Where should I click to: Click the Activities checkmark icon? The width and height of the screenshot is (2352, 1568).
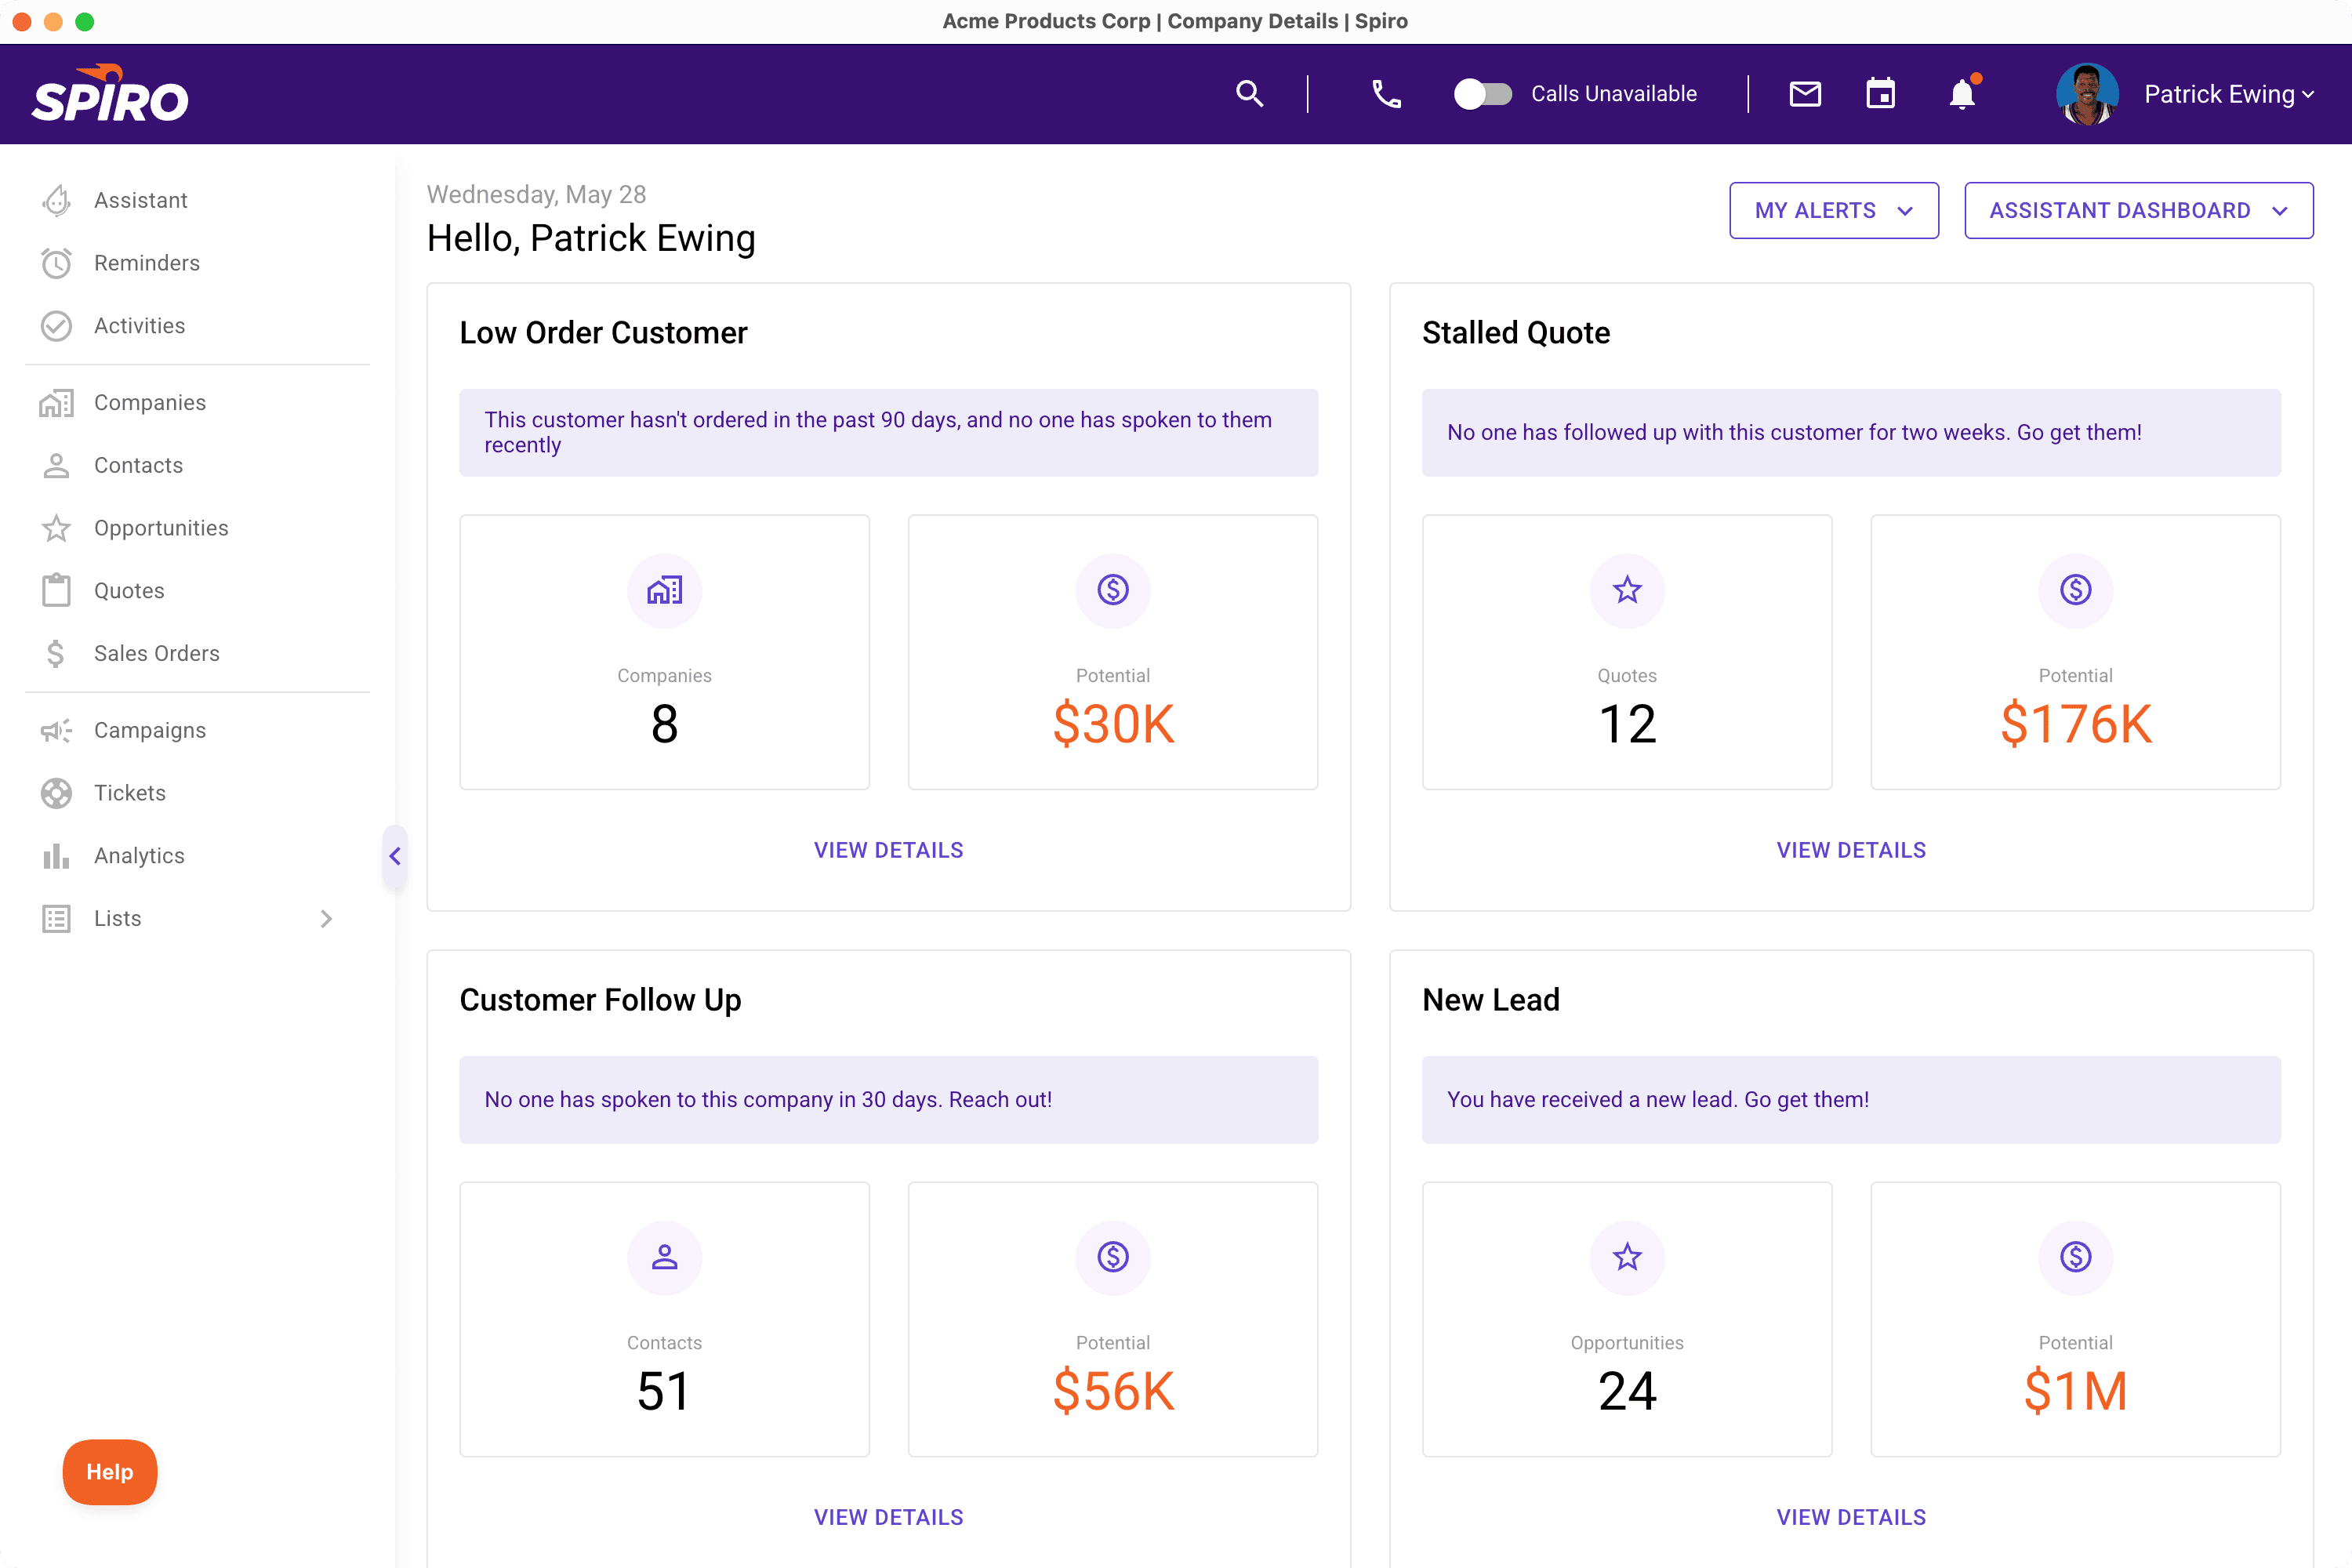tap(57, 326)
